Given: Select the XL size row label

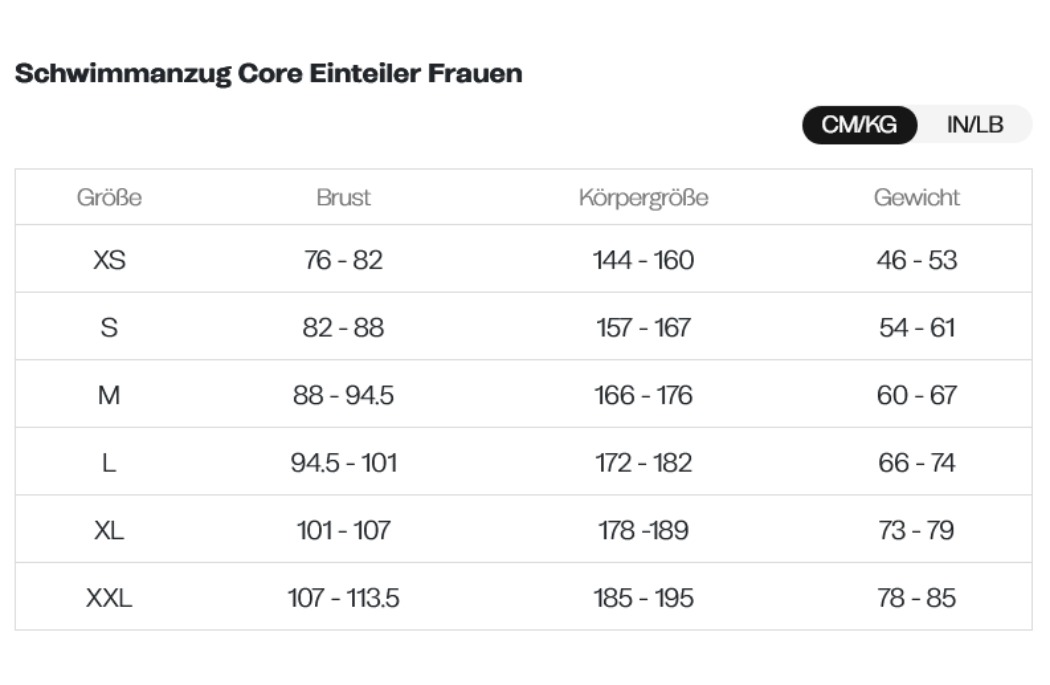Looking at the screenshot, I should pyautogui.click(x=109, y=530).
